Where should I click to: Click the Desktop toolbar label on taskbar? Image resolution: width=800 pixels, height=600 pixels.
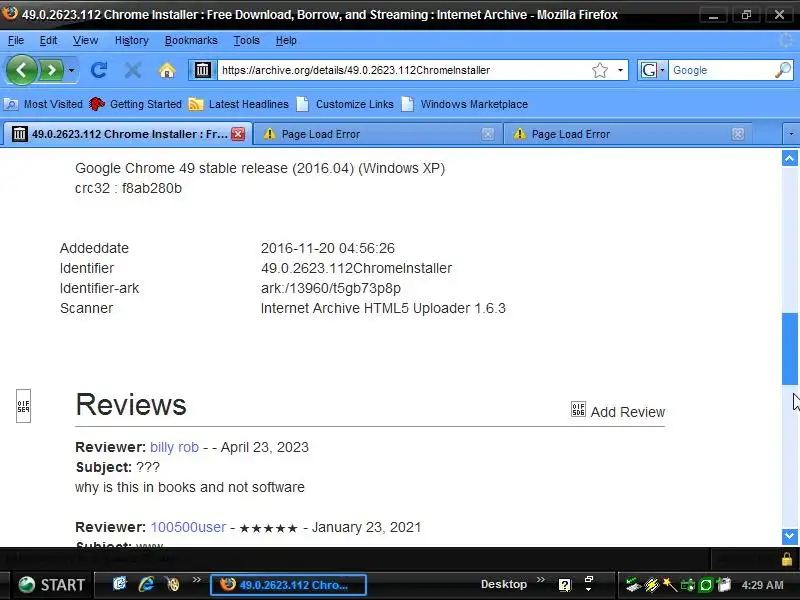click(x=504, y=584)
